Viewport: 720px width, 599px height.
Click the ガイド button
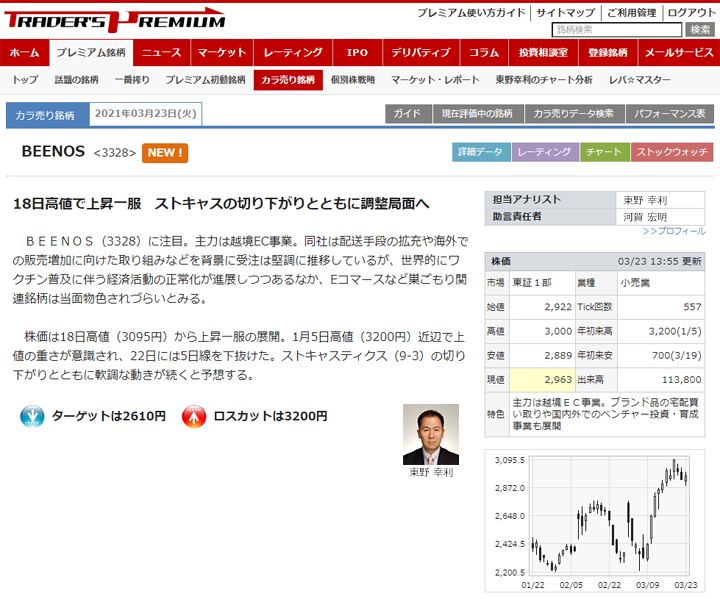point(408,114)
